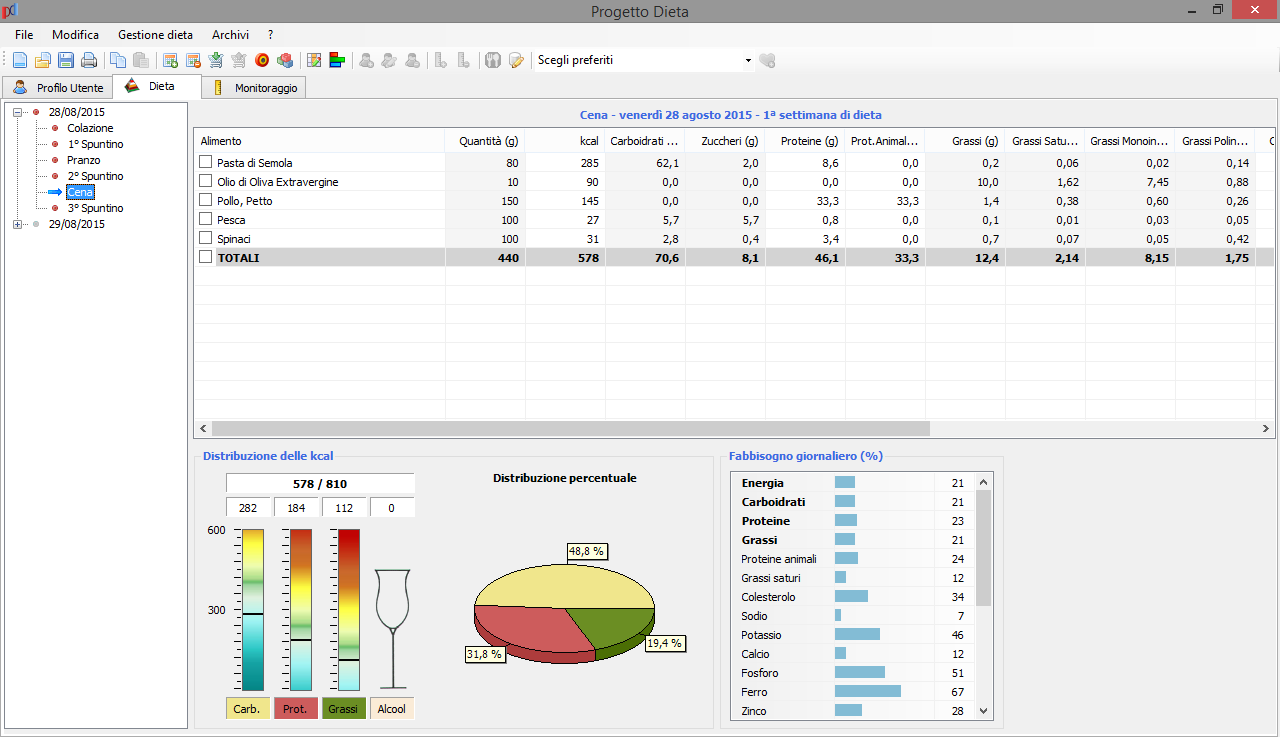The image size is (1280, 737).
Task: Click the red target icon in toolbar
Action: point(263,61)
